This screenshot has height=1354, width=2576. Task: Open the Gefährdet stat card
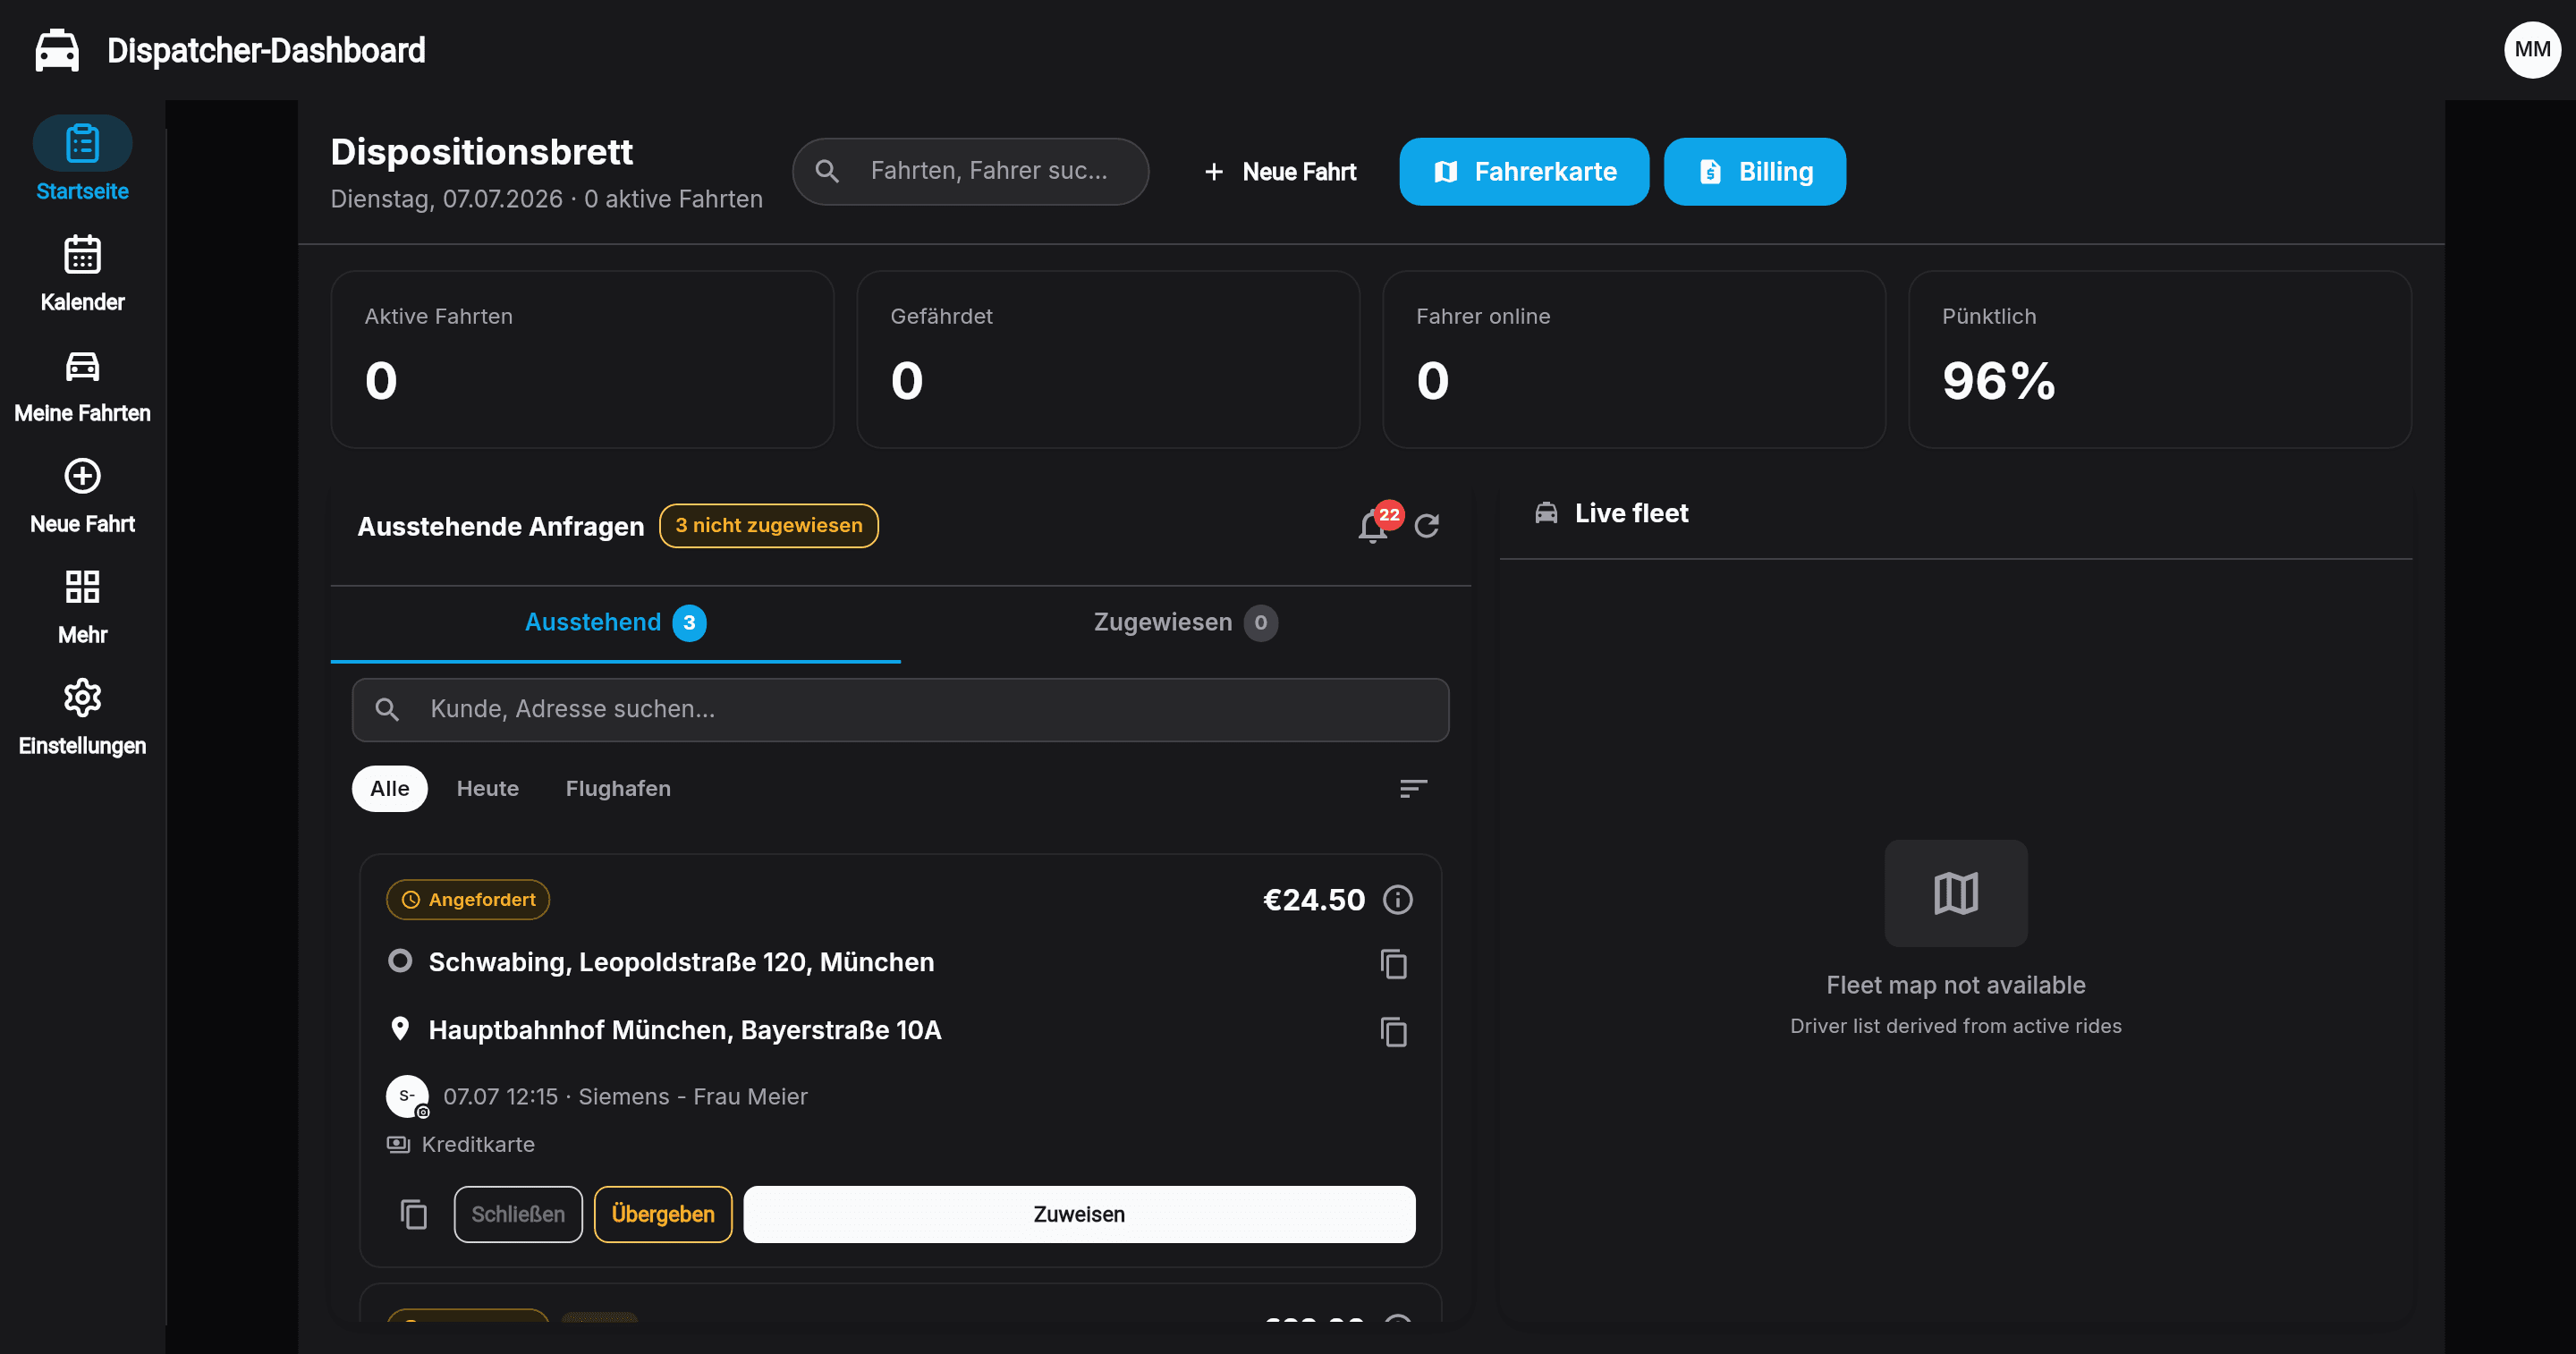[1108, 359]
